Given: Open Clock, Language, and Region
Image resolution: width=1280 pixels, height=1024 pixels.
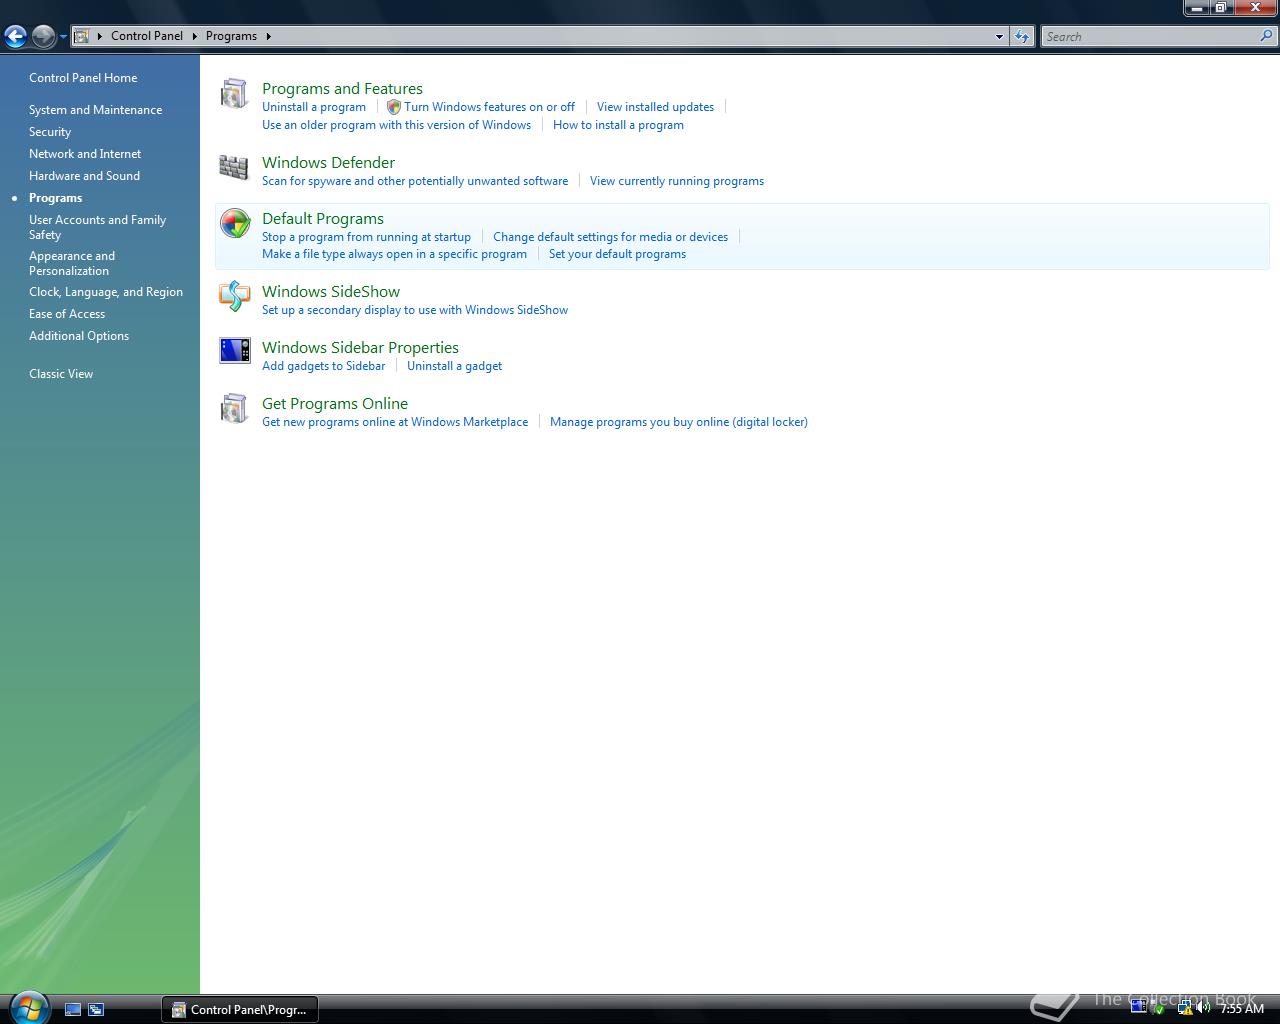Looking at the screenshot, I should tap(106, 292).
